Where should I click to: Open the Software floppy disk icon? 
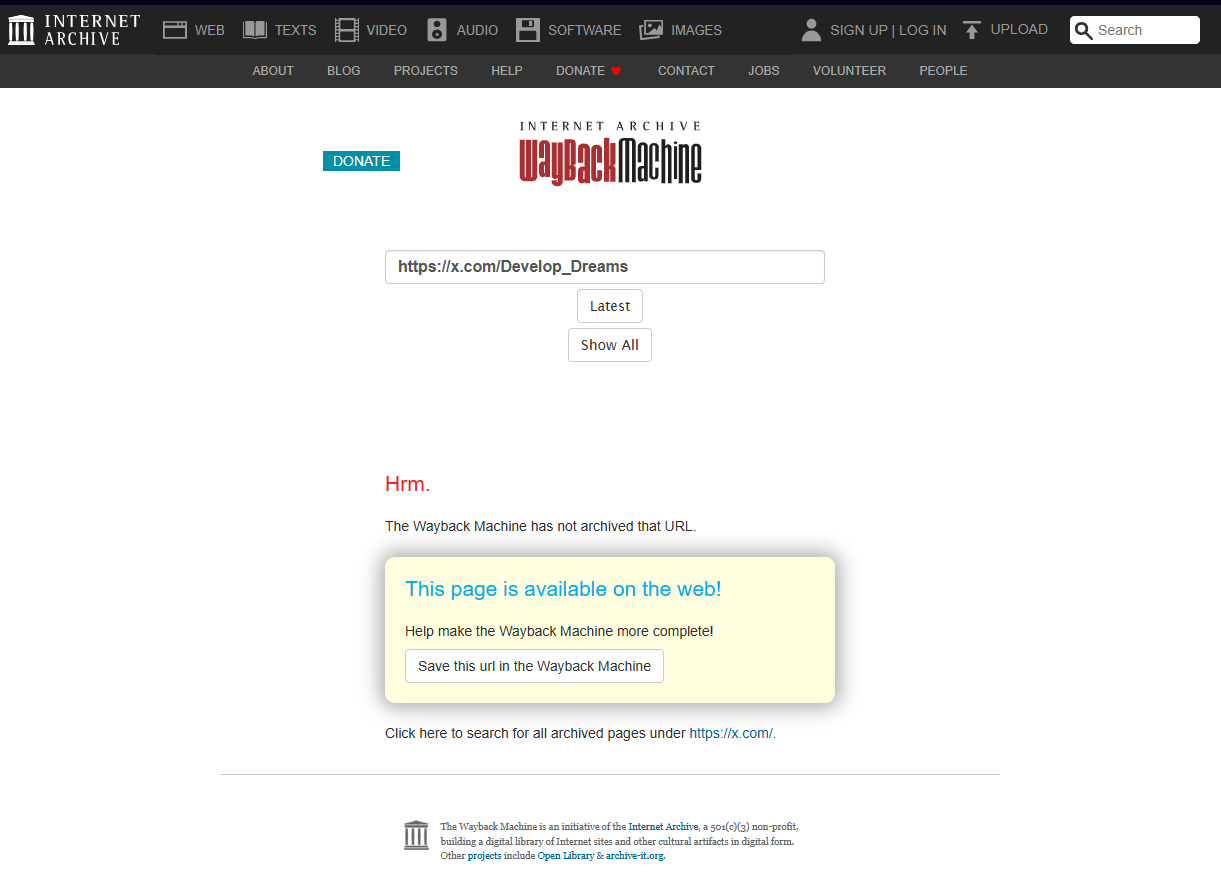pyautogui.click(x=528, y=30)
